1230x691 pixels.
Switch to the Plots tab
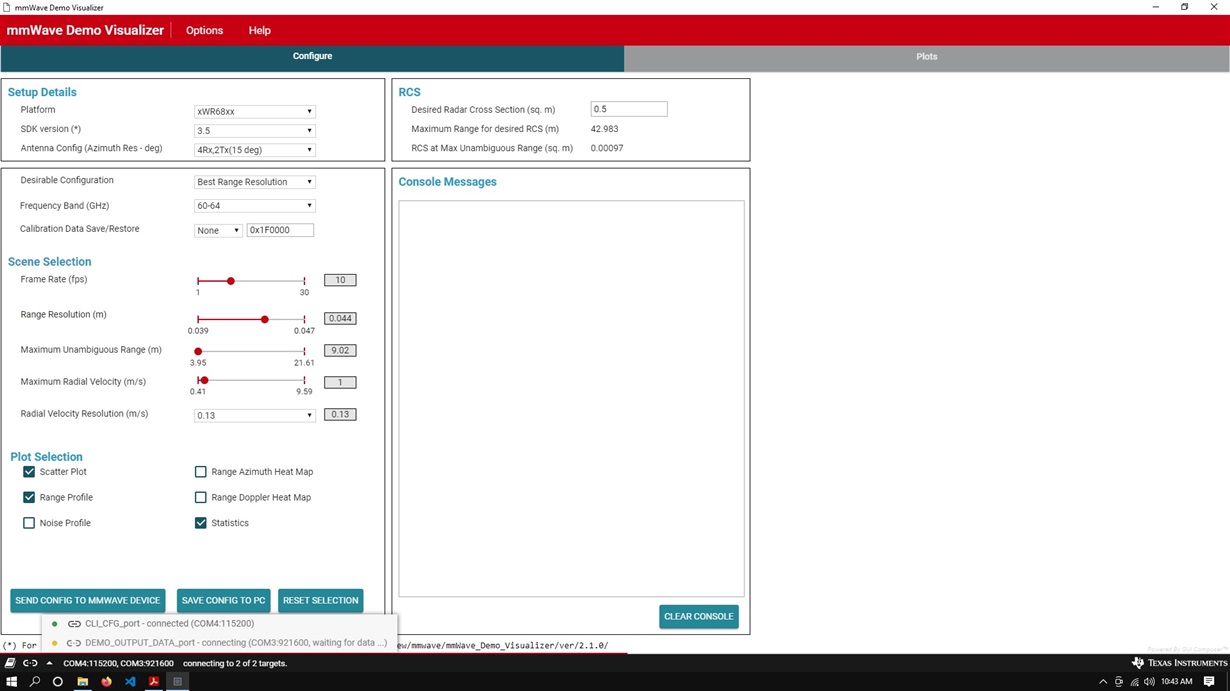(927, 57)
